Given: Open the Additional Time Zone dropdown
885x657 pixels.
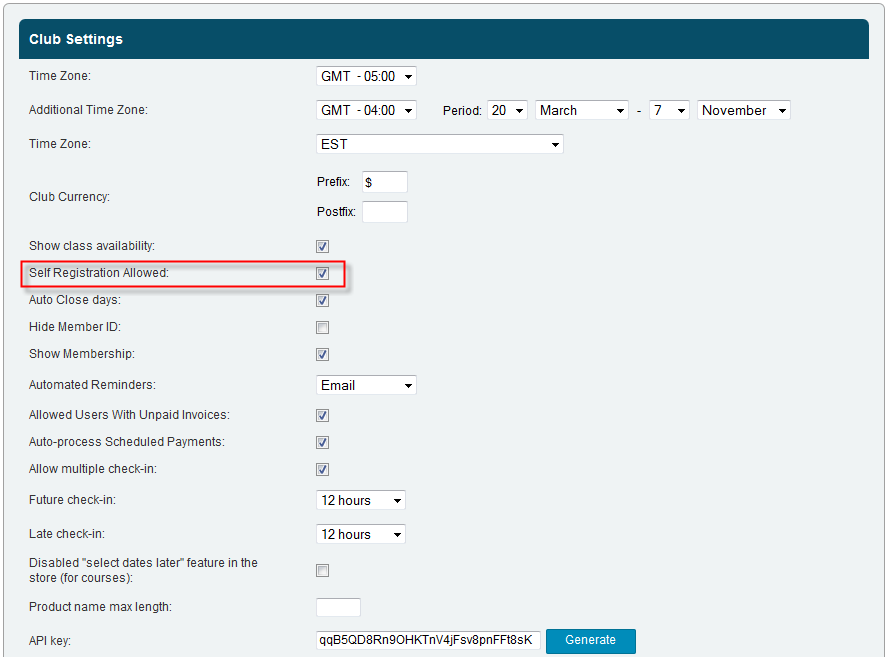Looking at the screenshot, I should tap(365, 110).
